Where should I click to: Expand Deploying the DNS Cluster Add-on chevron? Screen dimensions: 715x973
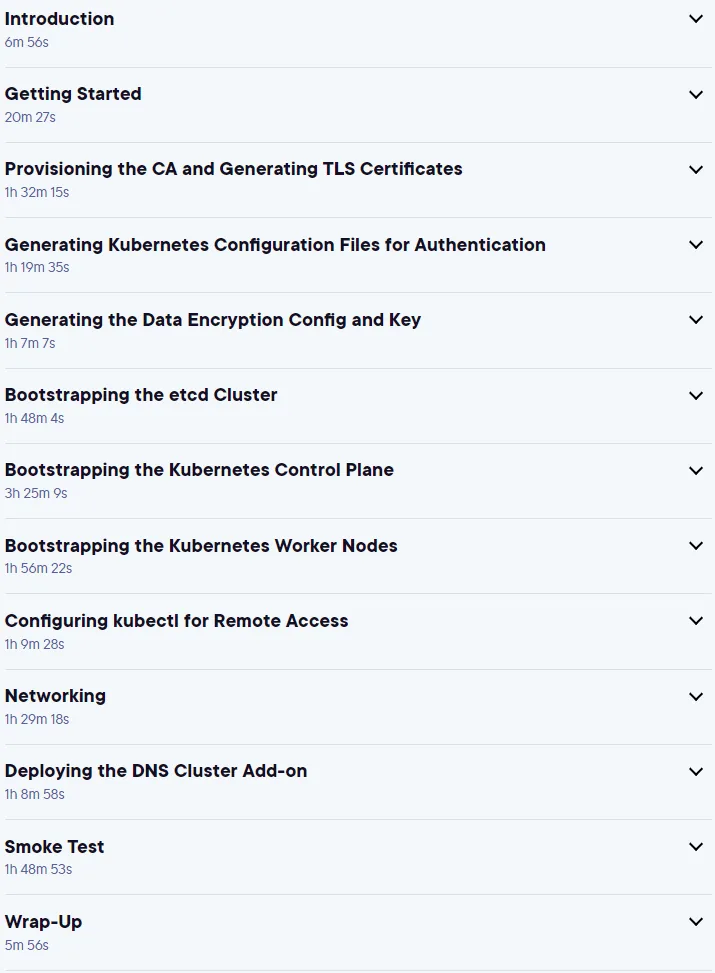[x=696, y=771]
